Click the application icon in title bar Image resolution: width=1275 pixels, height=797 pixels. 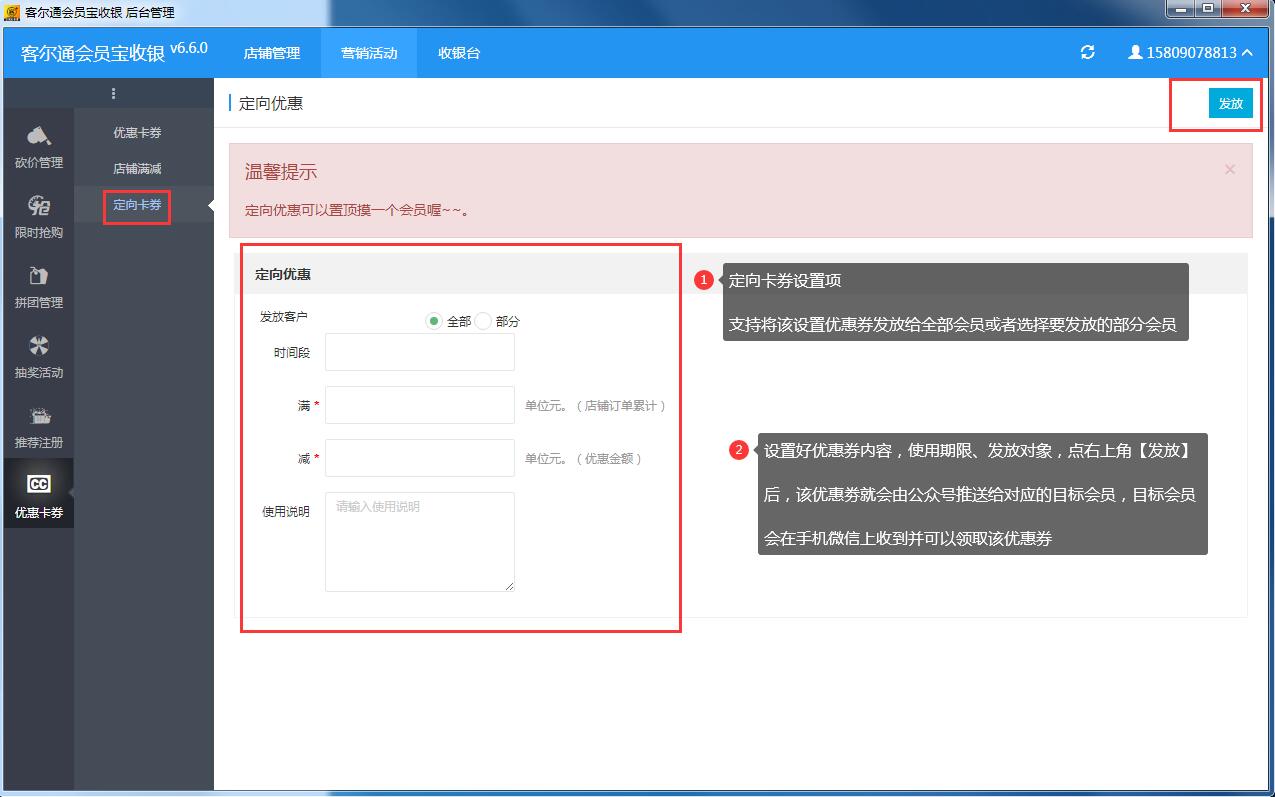(x=12, y=12)
